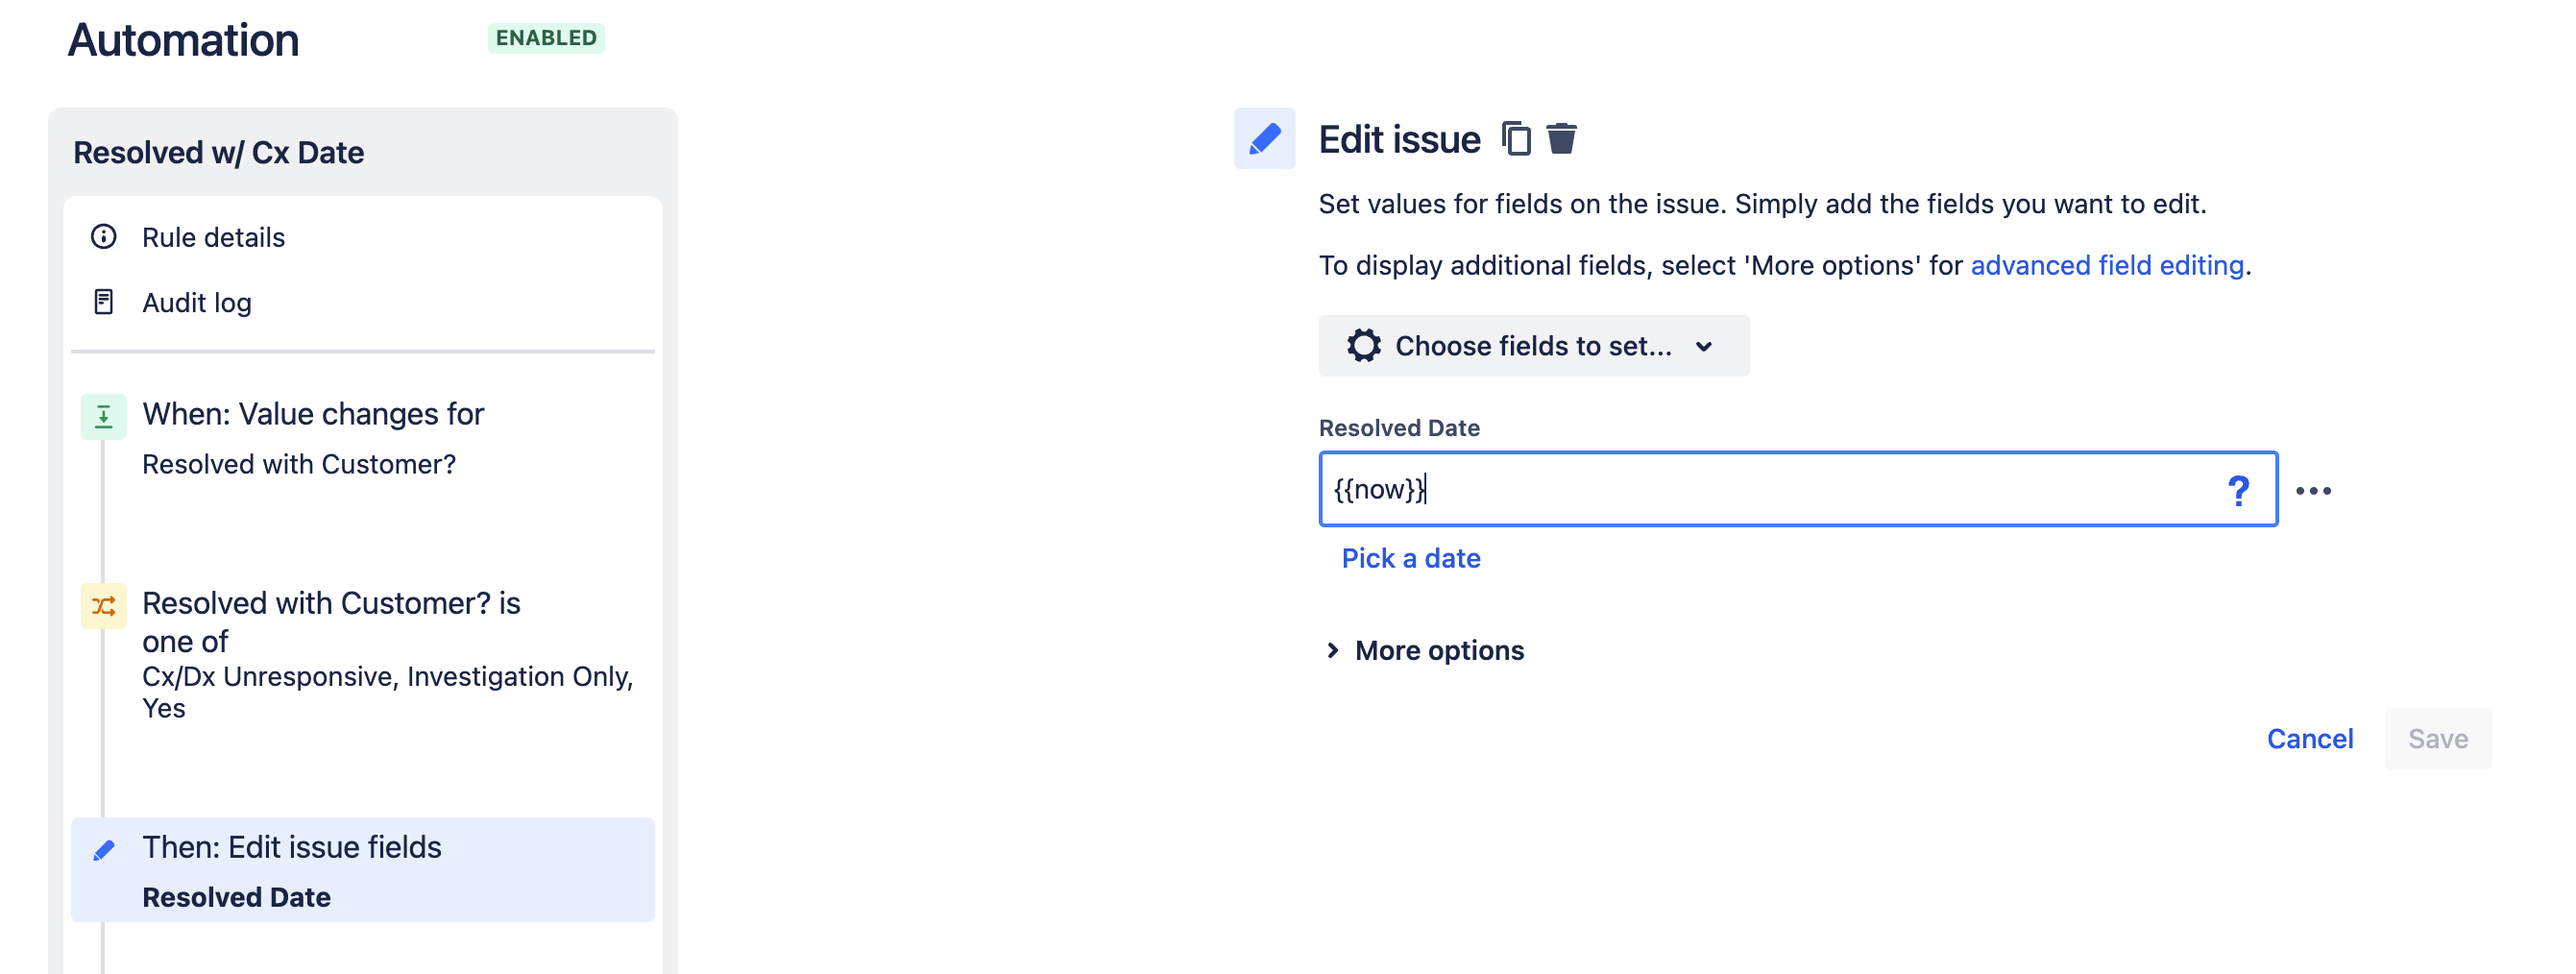Click the gear icon in Choose fields
The width and height of the screenshot is (2576, 974).
(x=1363, y=346)
